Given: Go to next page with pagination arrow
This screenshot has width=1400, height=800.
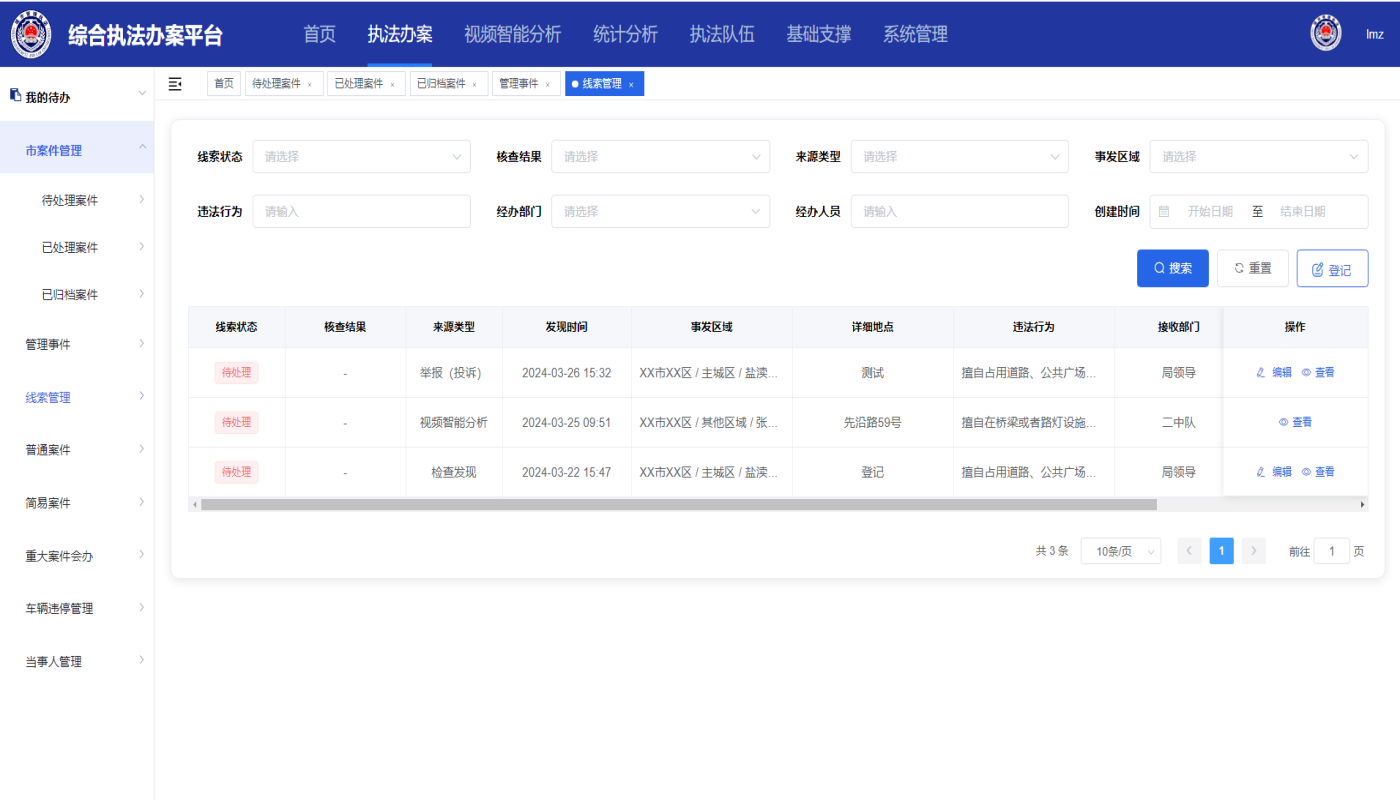Looking at the screenshot, I should click(1254, 551).
